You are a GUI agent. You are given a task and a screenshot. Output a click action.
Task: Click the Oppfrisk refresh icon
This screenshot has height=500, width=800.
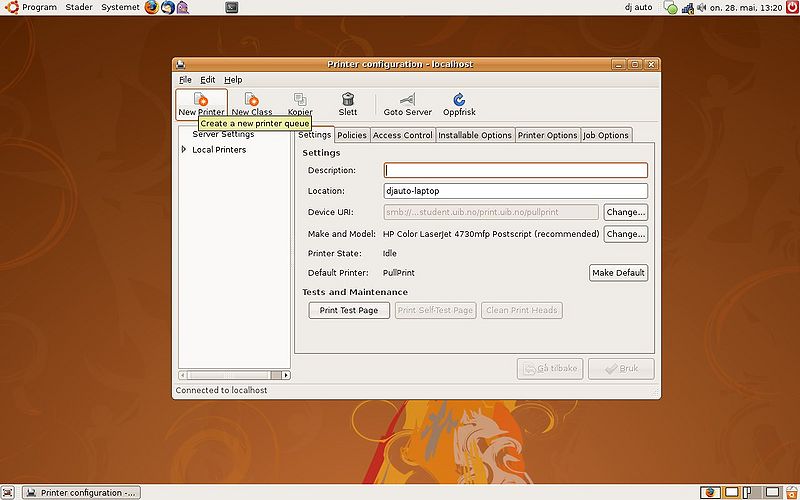click(x=459, y=98)
